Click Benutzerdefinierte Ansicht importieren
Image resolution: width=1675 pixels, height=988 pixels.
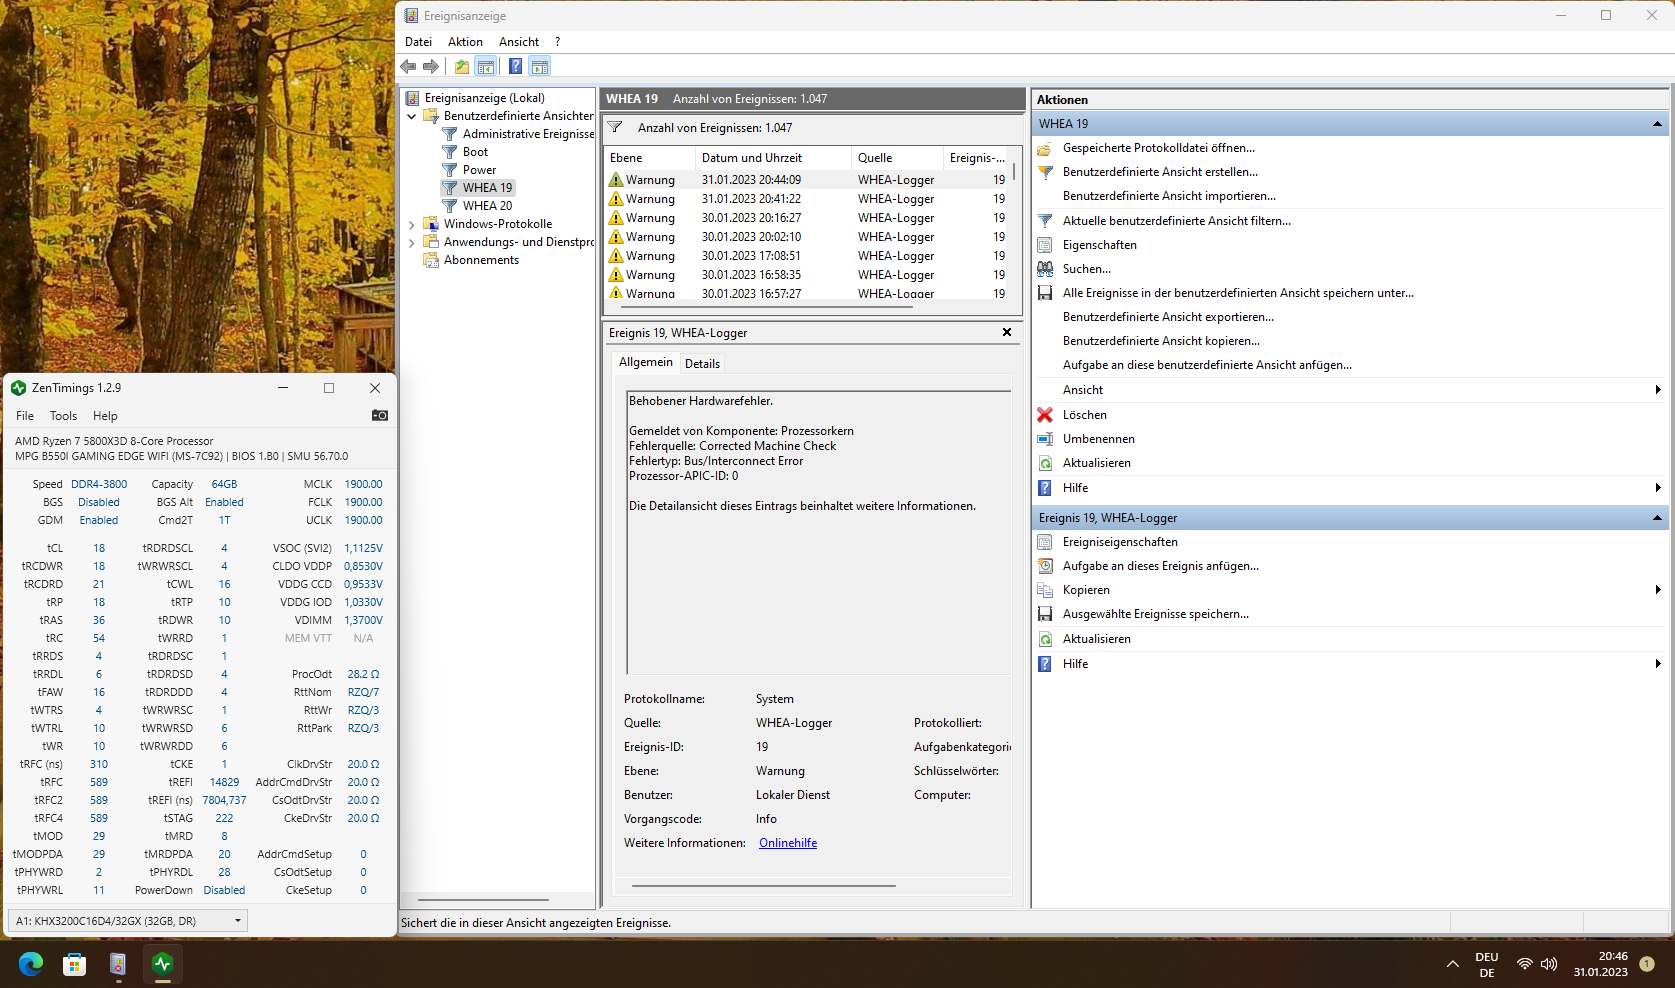(1169, 196)
